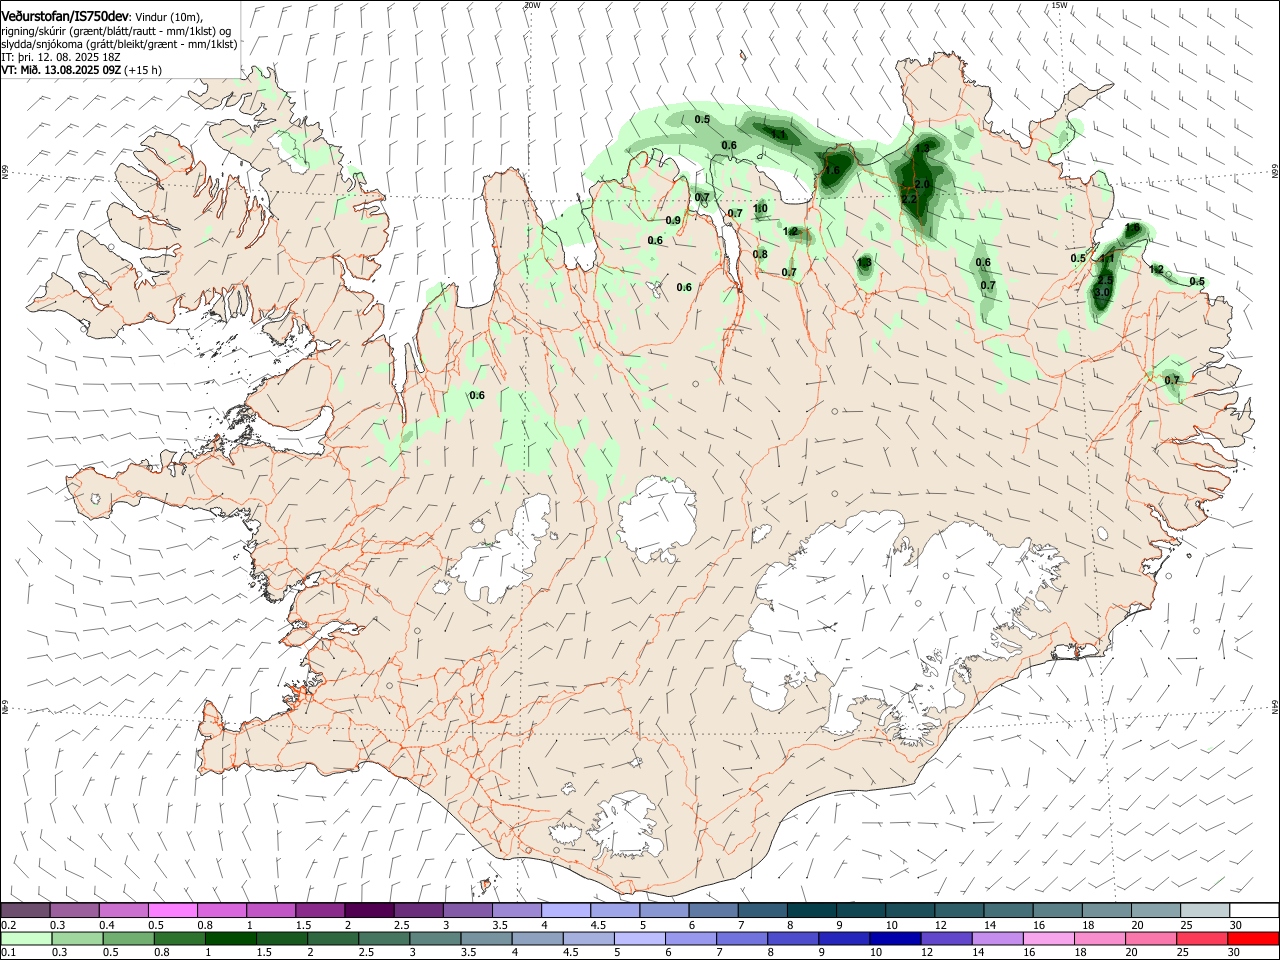Pick the pale lavender 4 swatch in upper scale
1280x960 pixels.
[566, 910]
